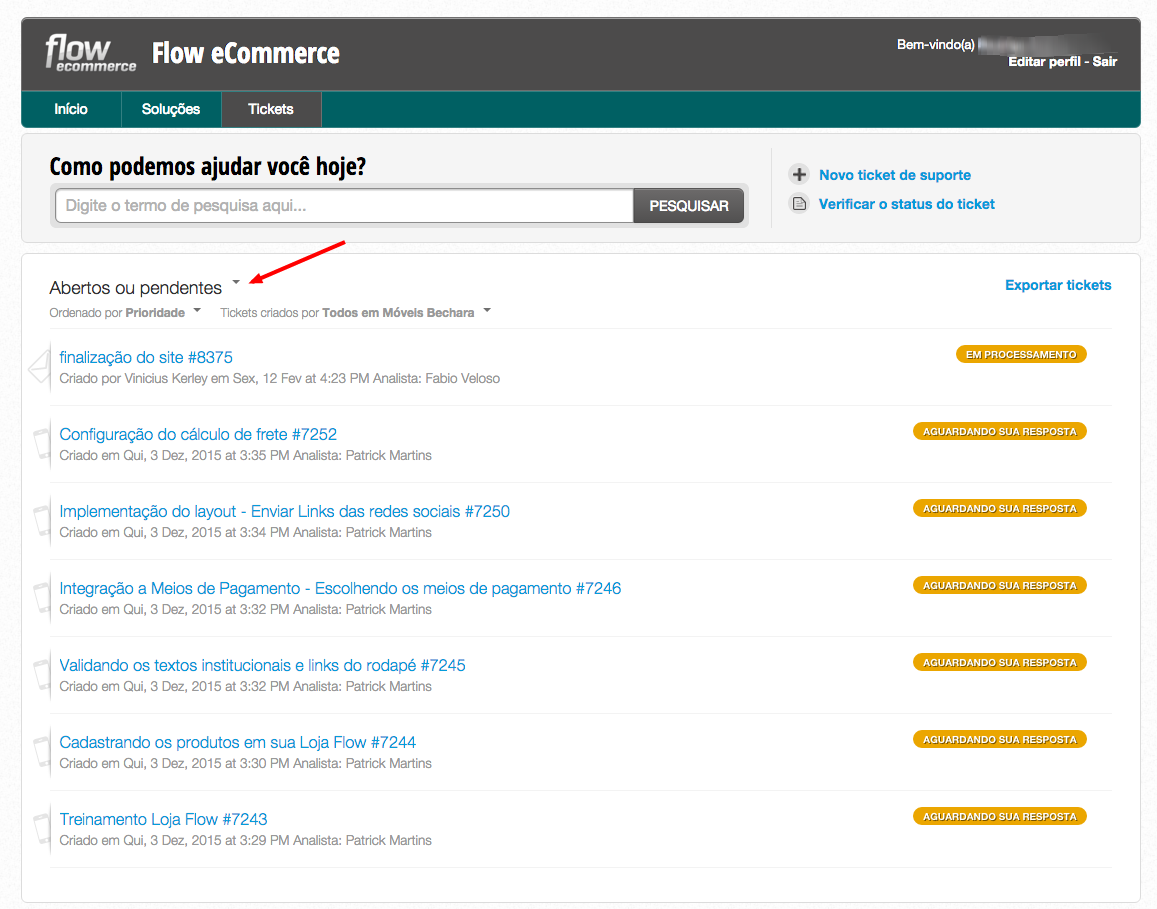The height and width of the screenshot is (909, 1157).
Task: Click the ticket icon beside ticket #7244
Action: (41, 752)
